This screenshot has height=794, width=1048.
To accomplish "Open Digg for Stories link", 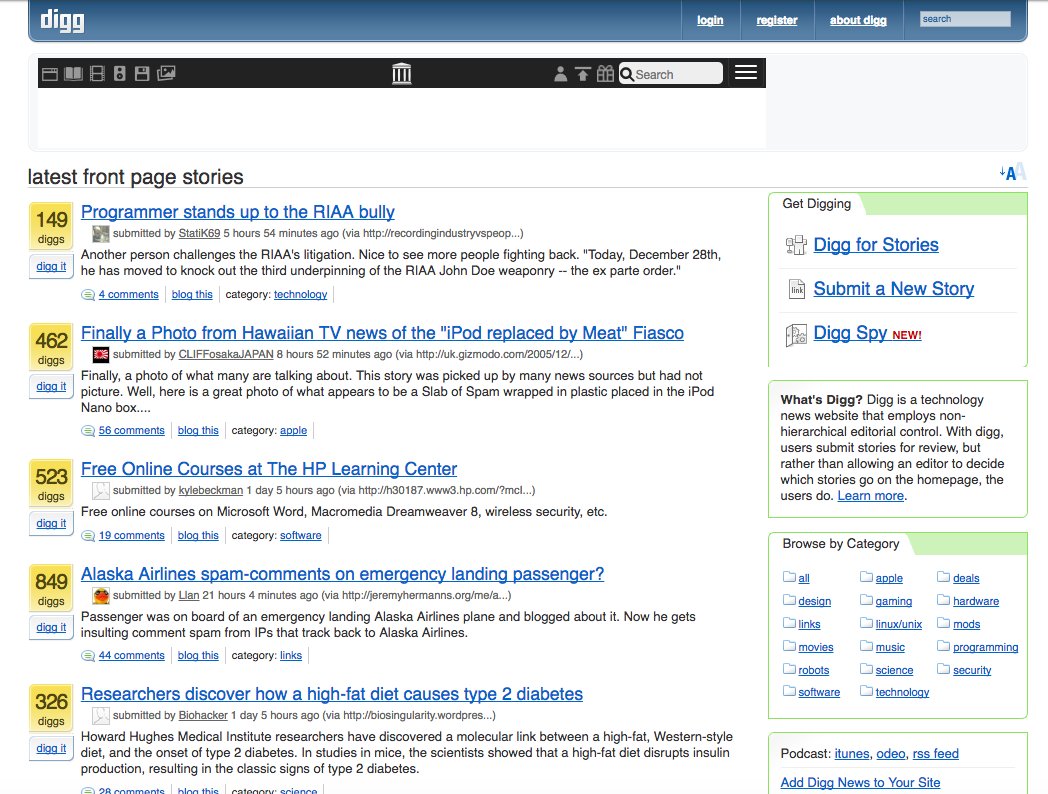I will point(876,245).
